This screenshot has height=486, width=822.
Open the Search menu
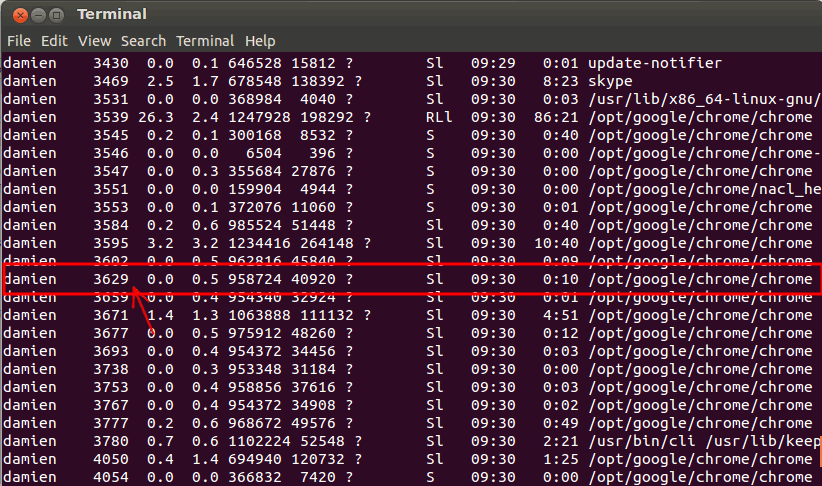click(143, 41)
